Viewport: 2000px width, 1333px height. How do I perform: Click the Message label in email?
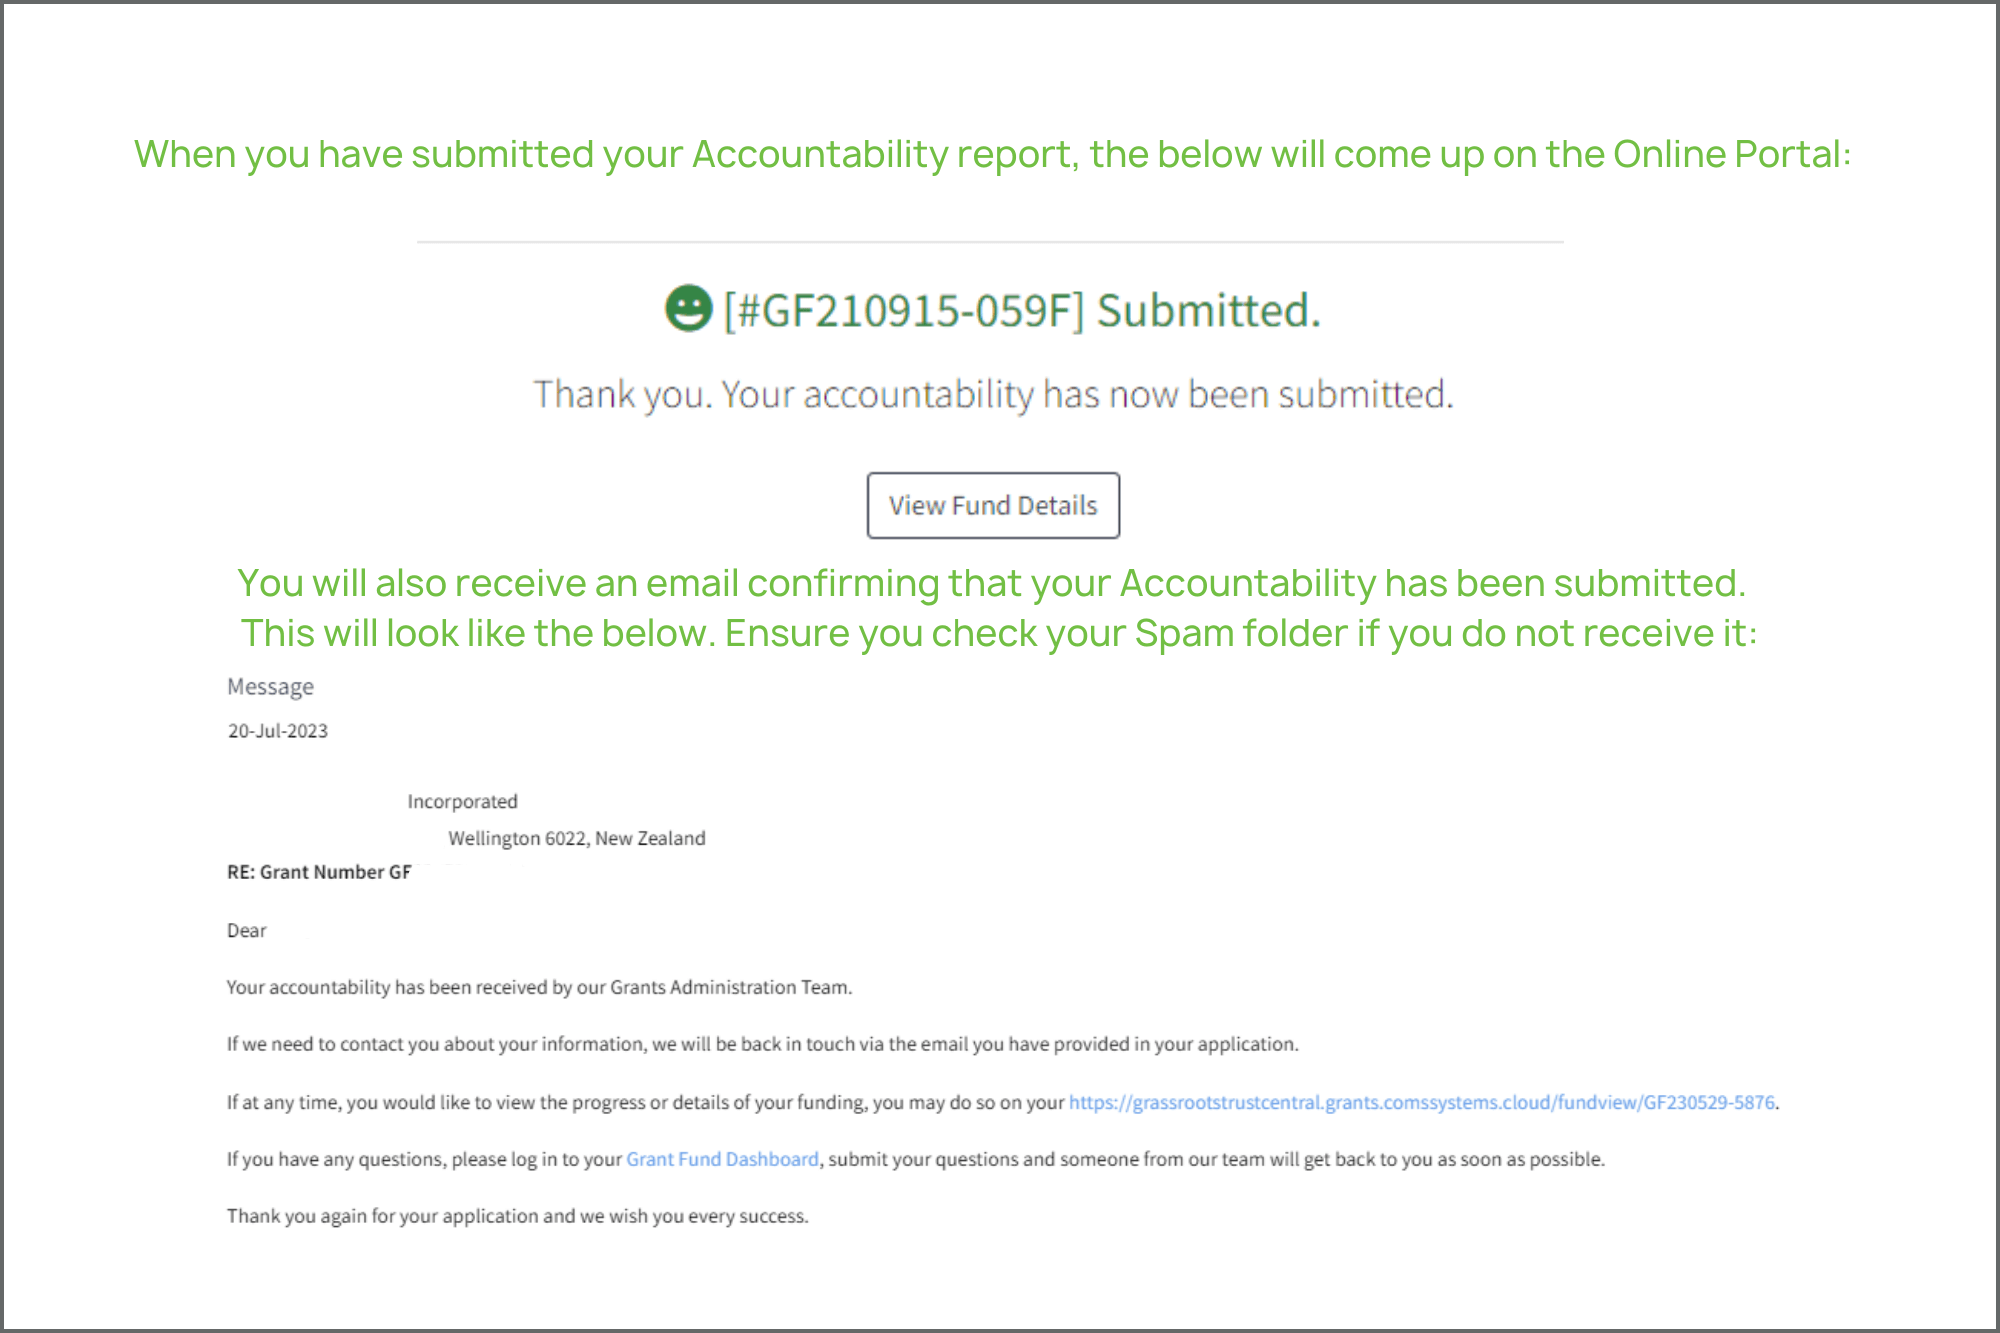pyautogui.click(x=270, y=687)
